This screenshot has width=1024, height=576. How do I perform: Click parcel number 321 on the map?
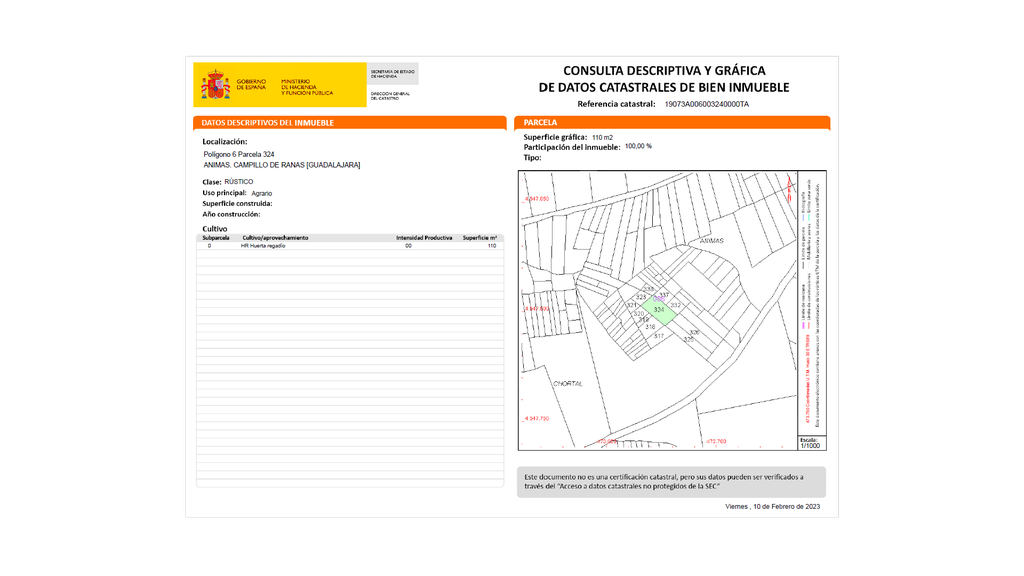[x=632, y=305]
